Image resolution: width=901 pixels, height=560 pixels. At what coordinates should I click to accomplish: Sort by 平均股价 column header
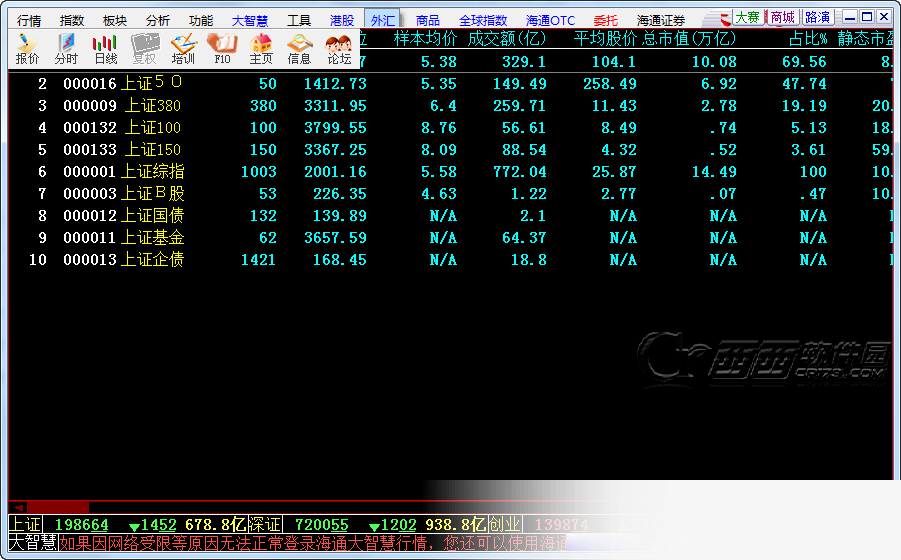[605, 39]
